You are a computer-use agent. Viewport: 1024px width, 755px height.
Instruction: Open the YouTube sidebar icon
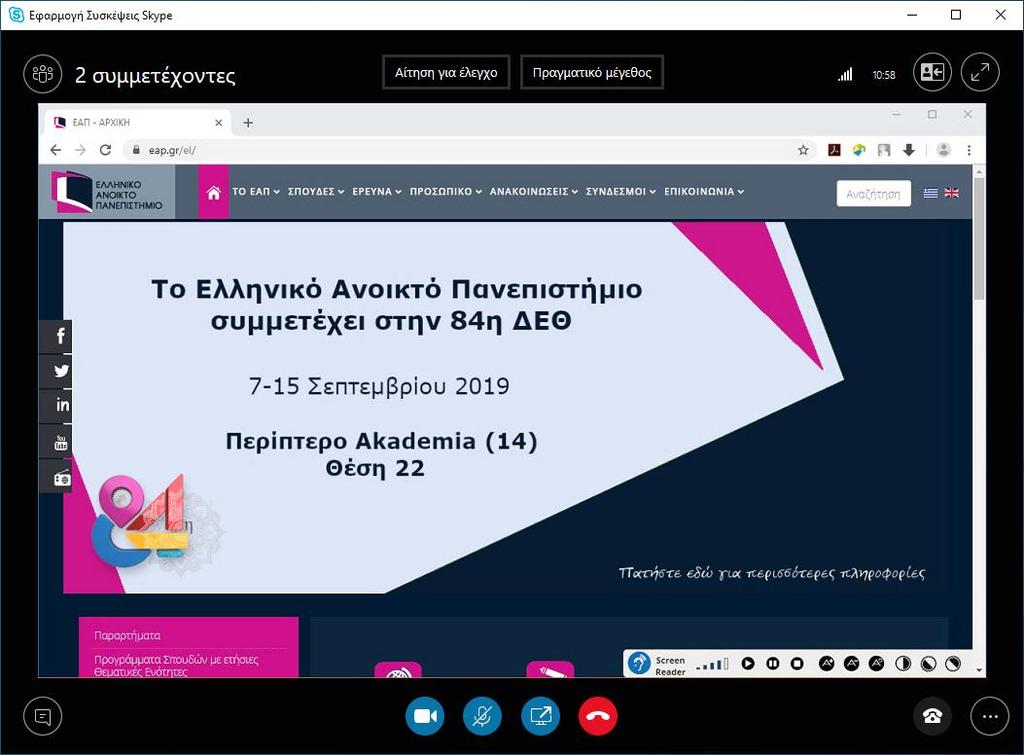point(56,441)
